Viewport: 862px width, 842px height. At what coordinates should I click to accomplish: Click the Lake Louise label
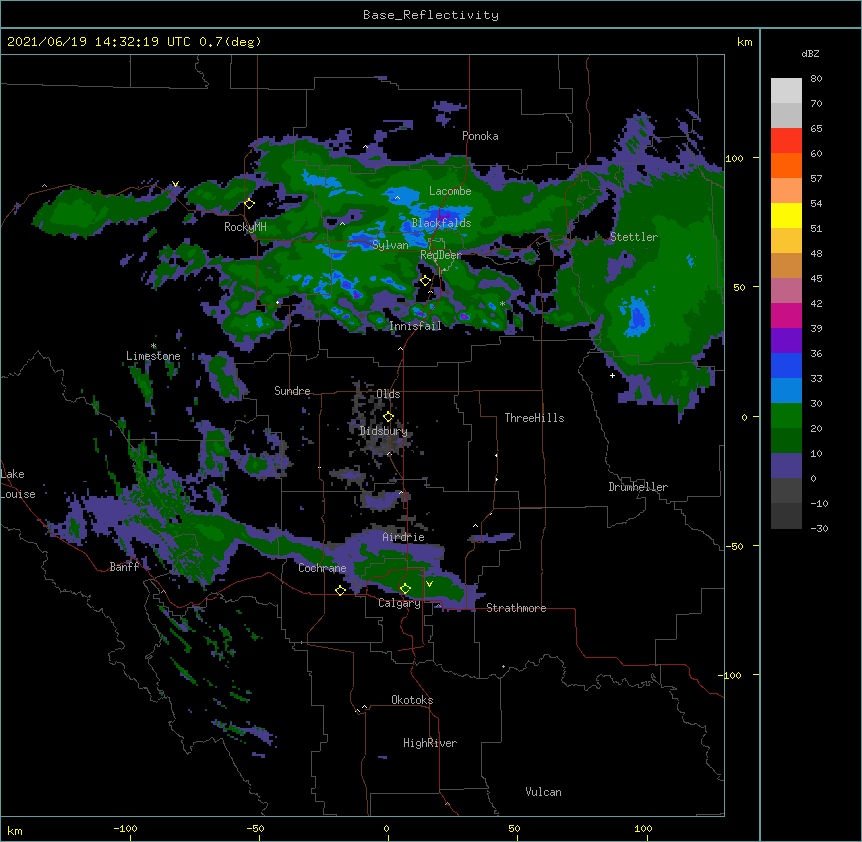16,484
